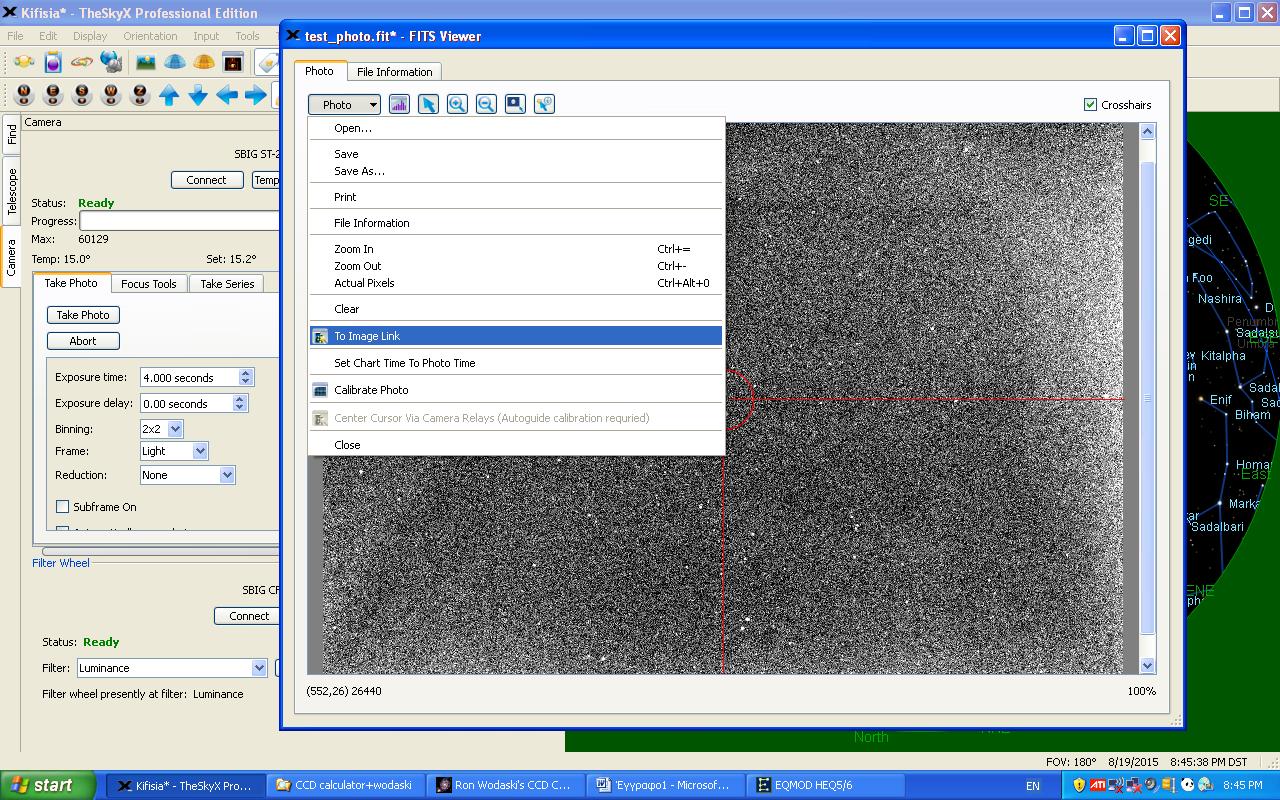Click the Filter Wheel Connect button
1280x800 pixels.
click(x=249, y=616)
